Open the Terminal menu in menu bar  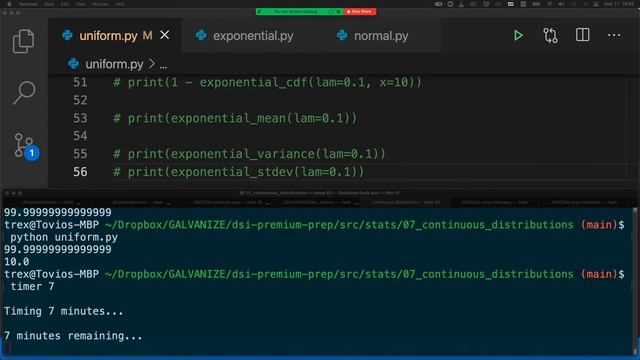[x=28, y=4]
